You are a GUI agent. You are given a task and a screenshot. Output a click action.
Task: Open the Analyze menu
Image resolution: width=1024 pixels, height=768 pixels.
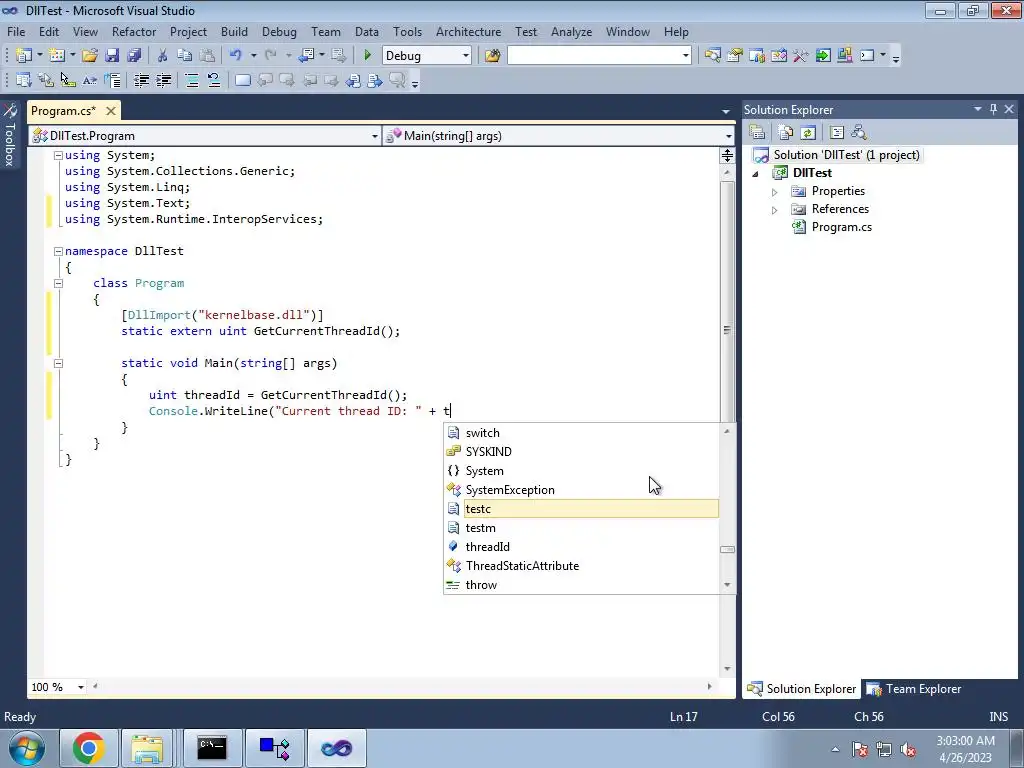pos(571,31)
